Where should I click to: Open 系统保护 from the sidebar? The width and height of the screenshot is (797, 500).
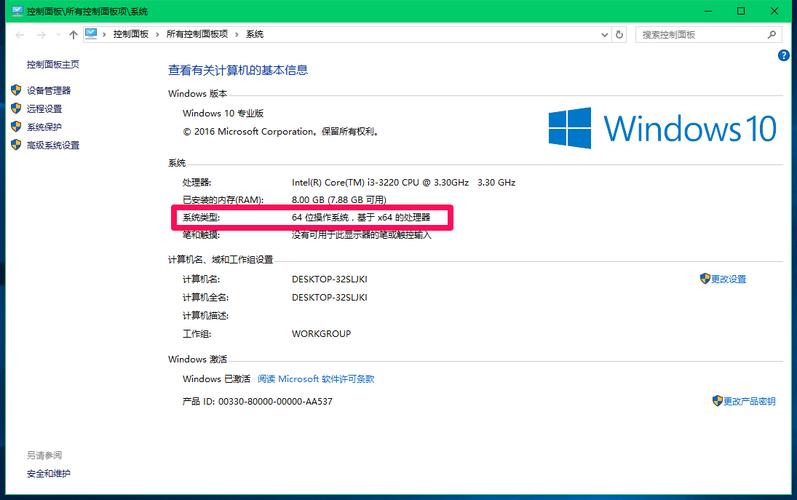click(x=44, y=127)
